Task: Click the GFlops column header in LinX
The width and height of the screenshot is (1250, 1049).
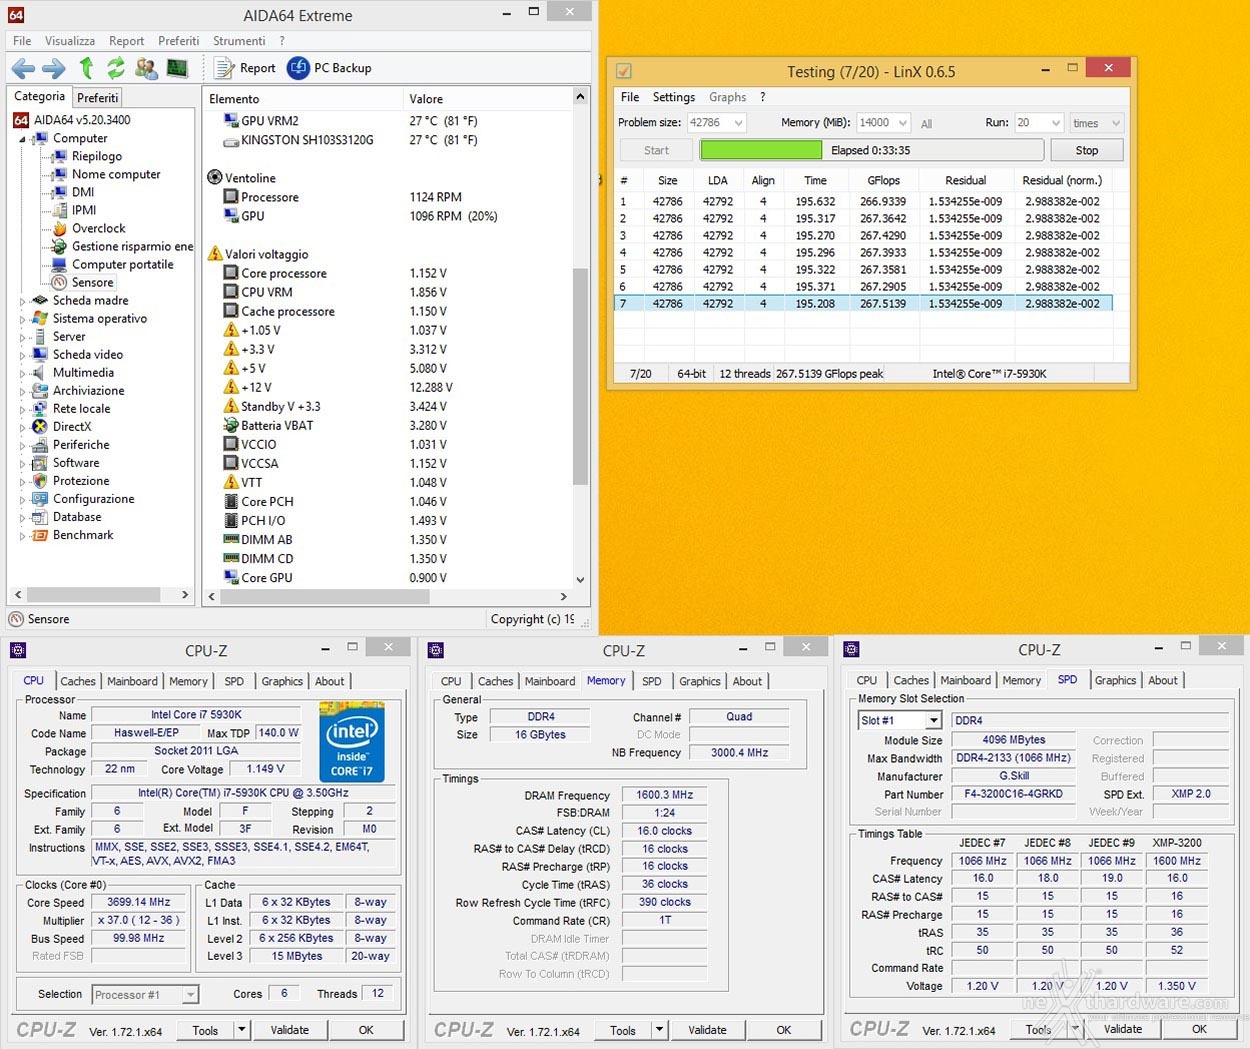Action: (883, 180)
